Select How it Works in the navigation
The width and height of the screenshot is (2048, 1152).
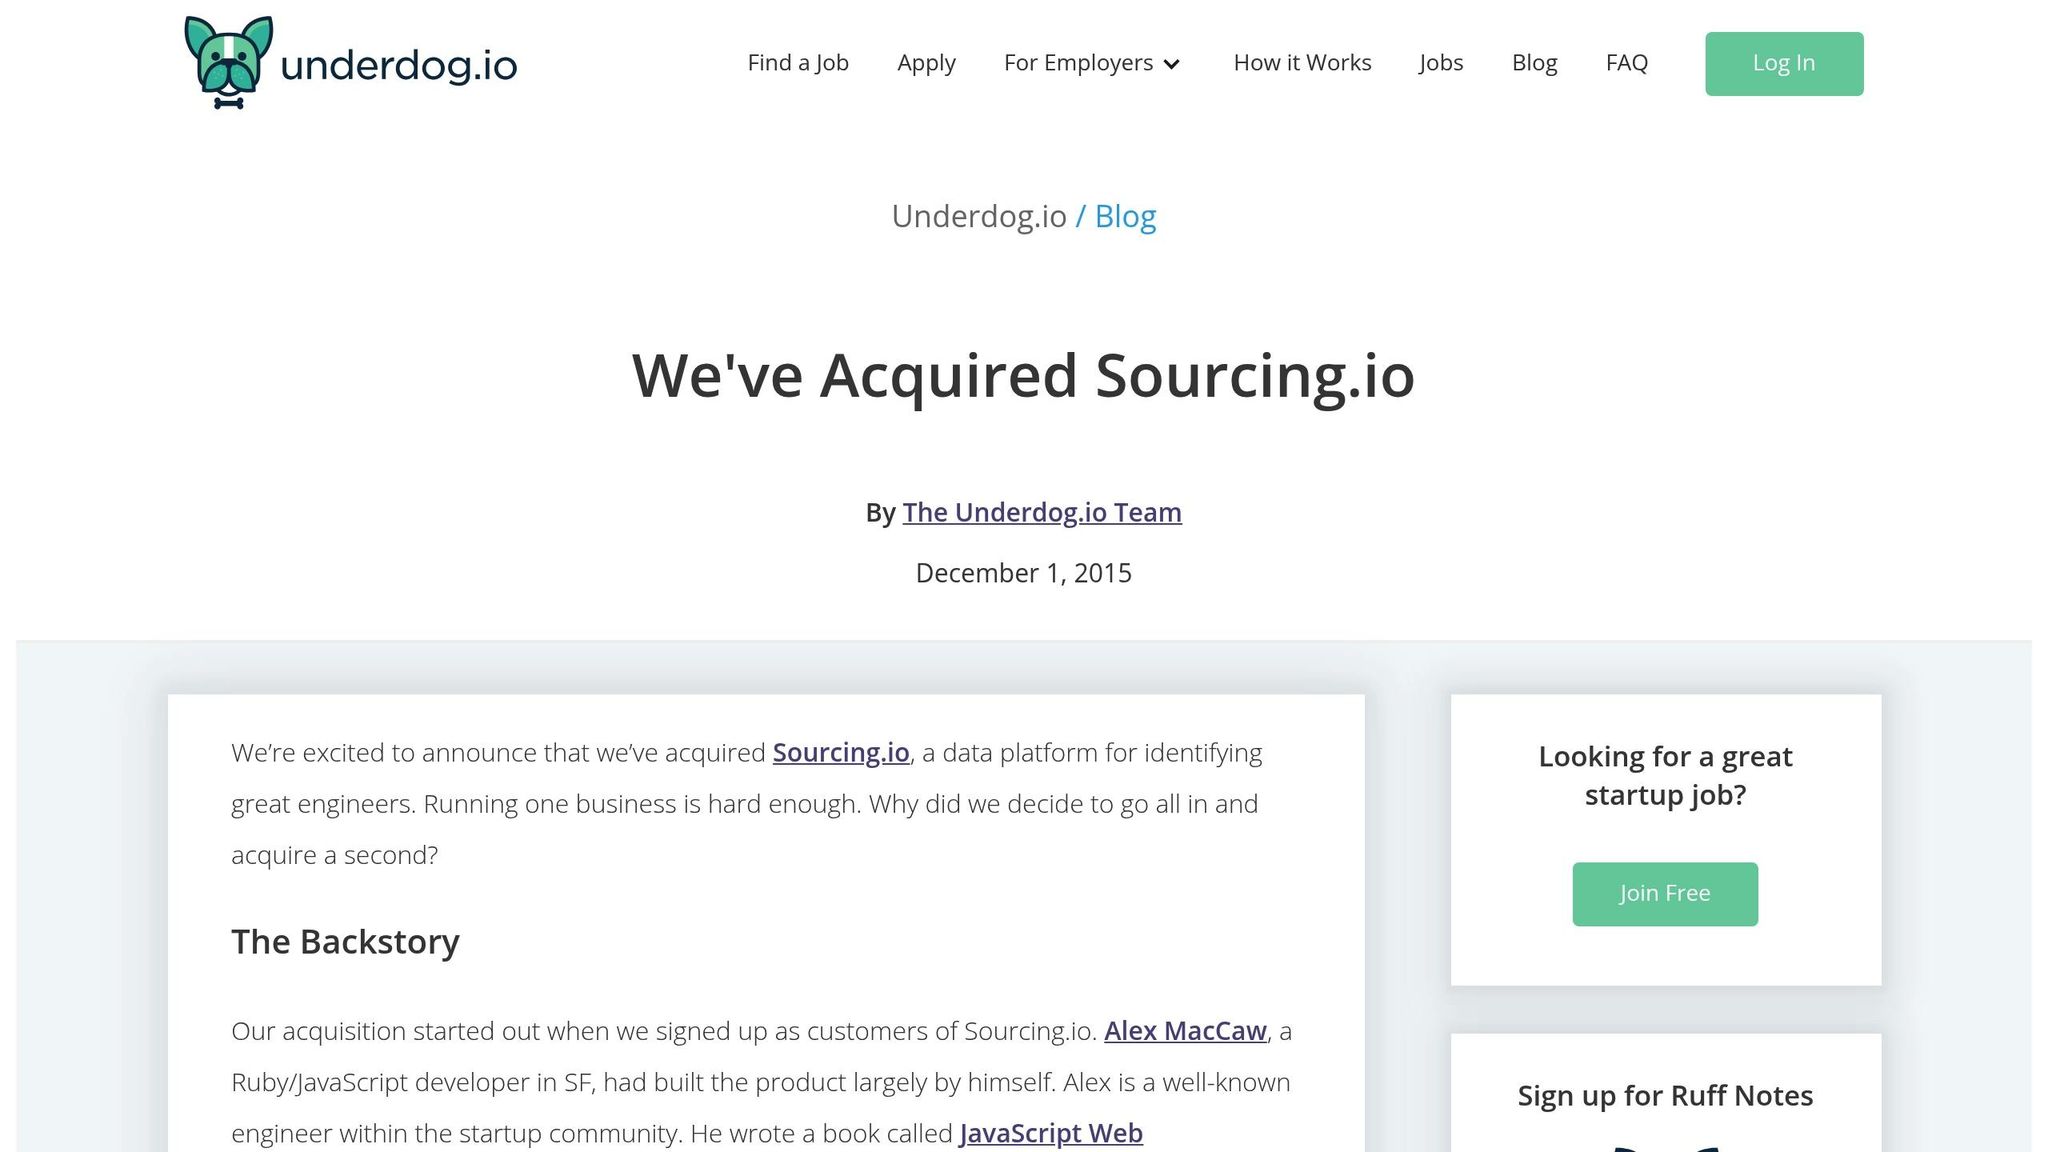[x=1301, y=62]
